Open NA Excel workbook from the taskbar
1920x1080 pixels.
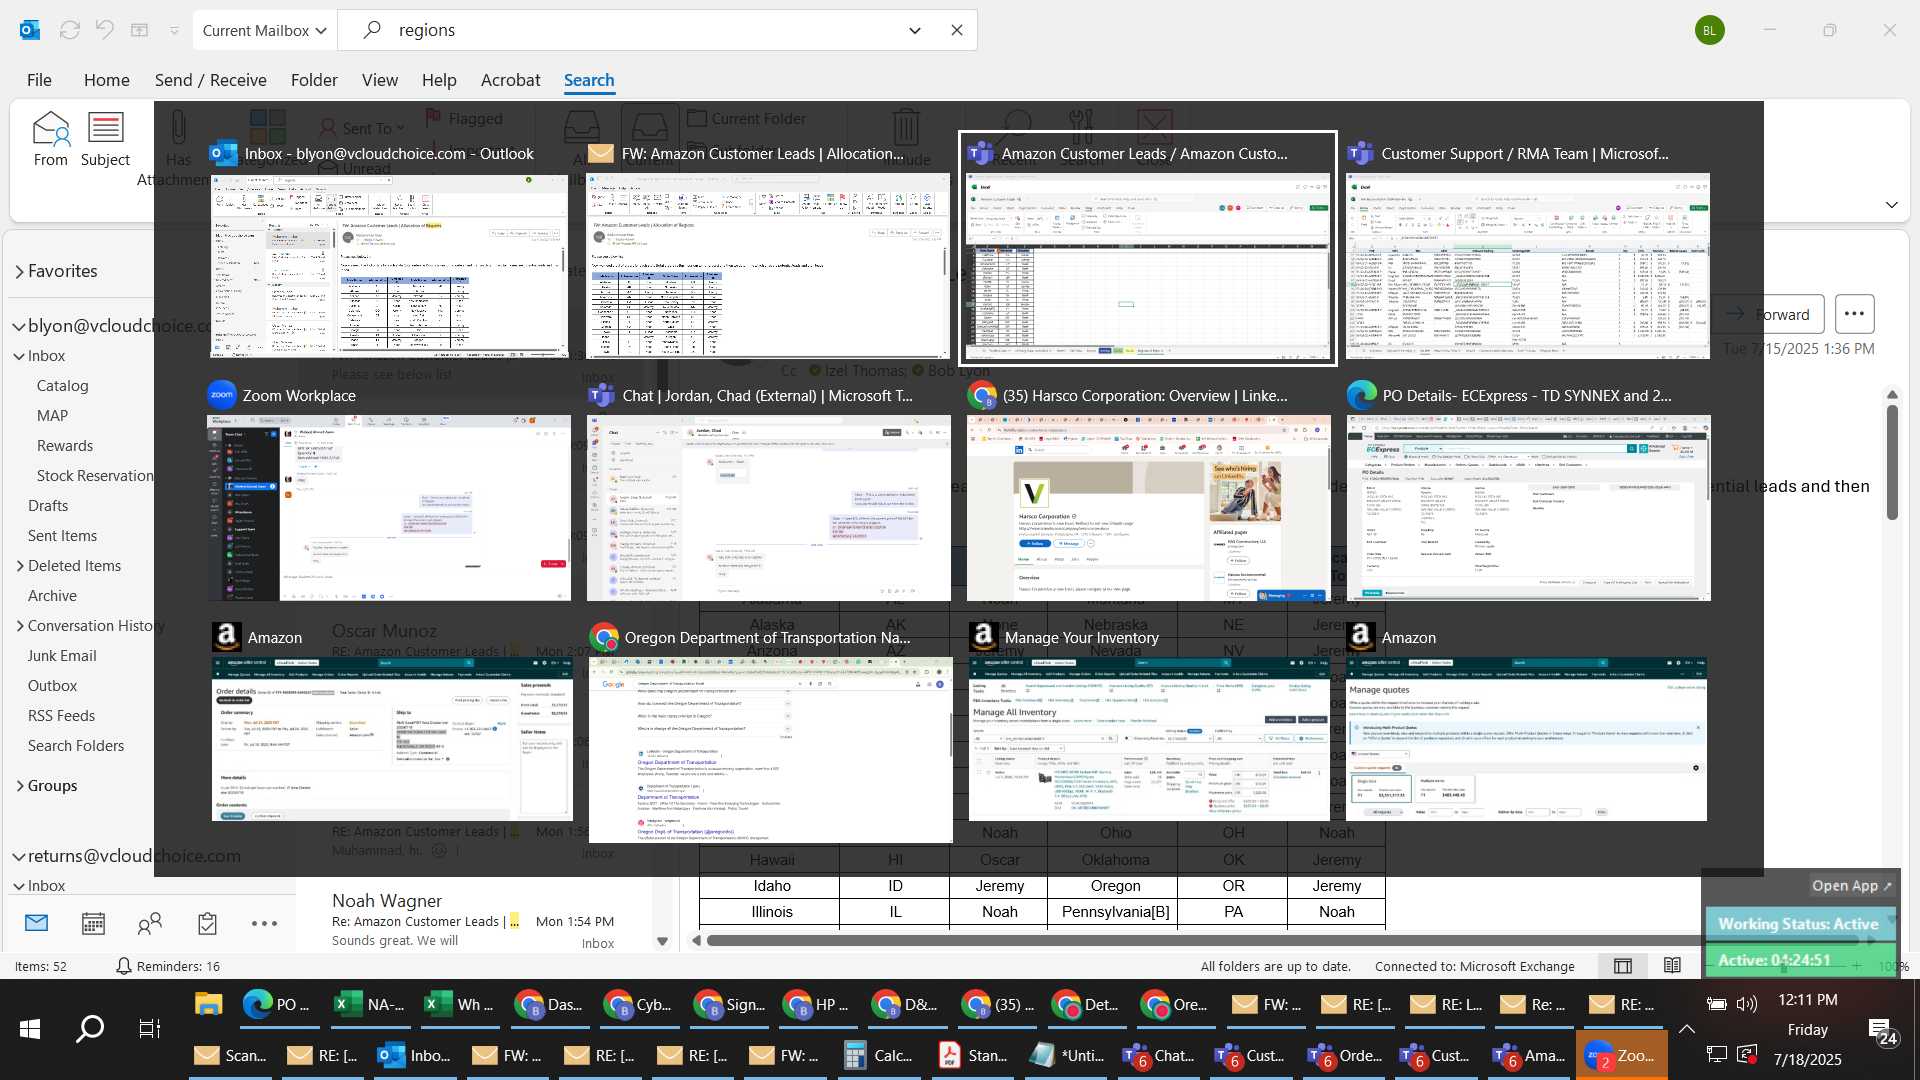pyautogui.click(x=370, y=1004)
